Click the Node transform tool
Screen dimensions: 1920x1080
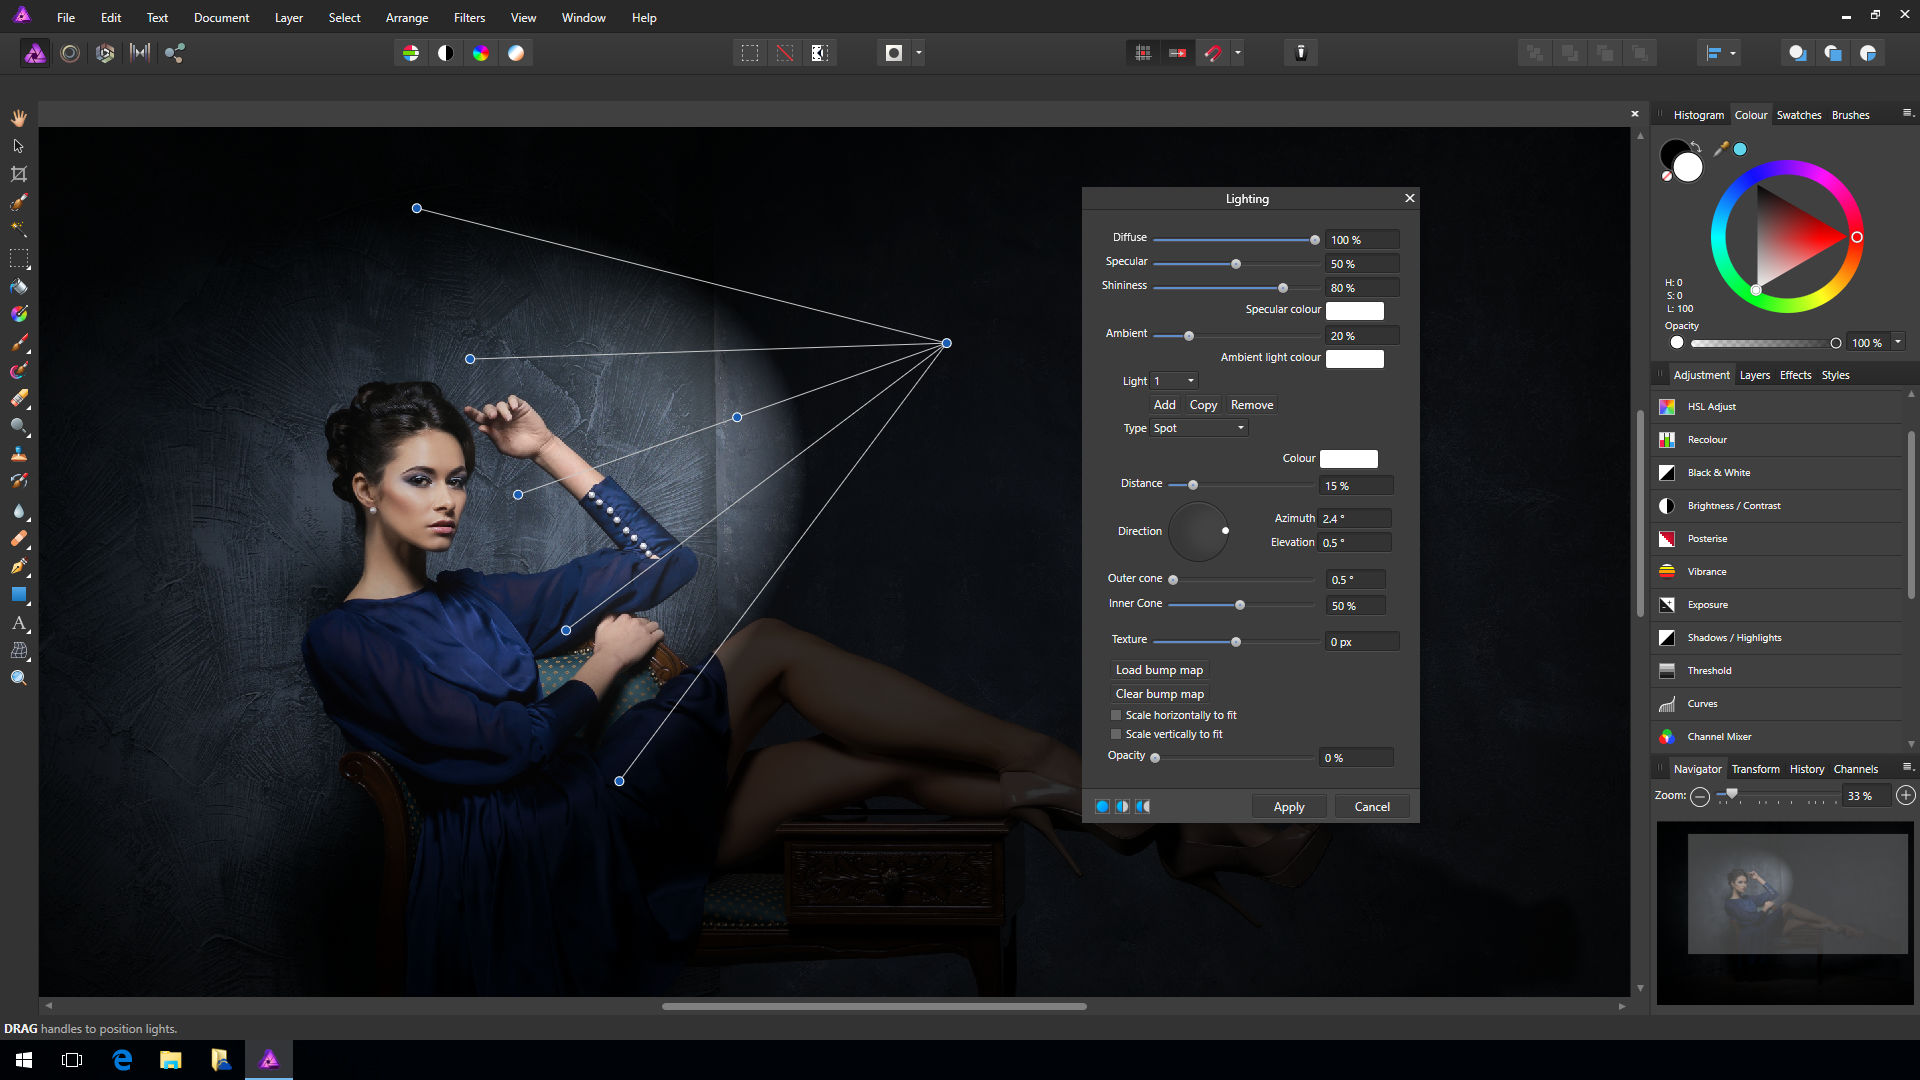[x=17, y=145]
